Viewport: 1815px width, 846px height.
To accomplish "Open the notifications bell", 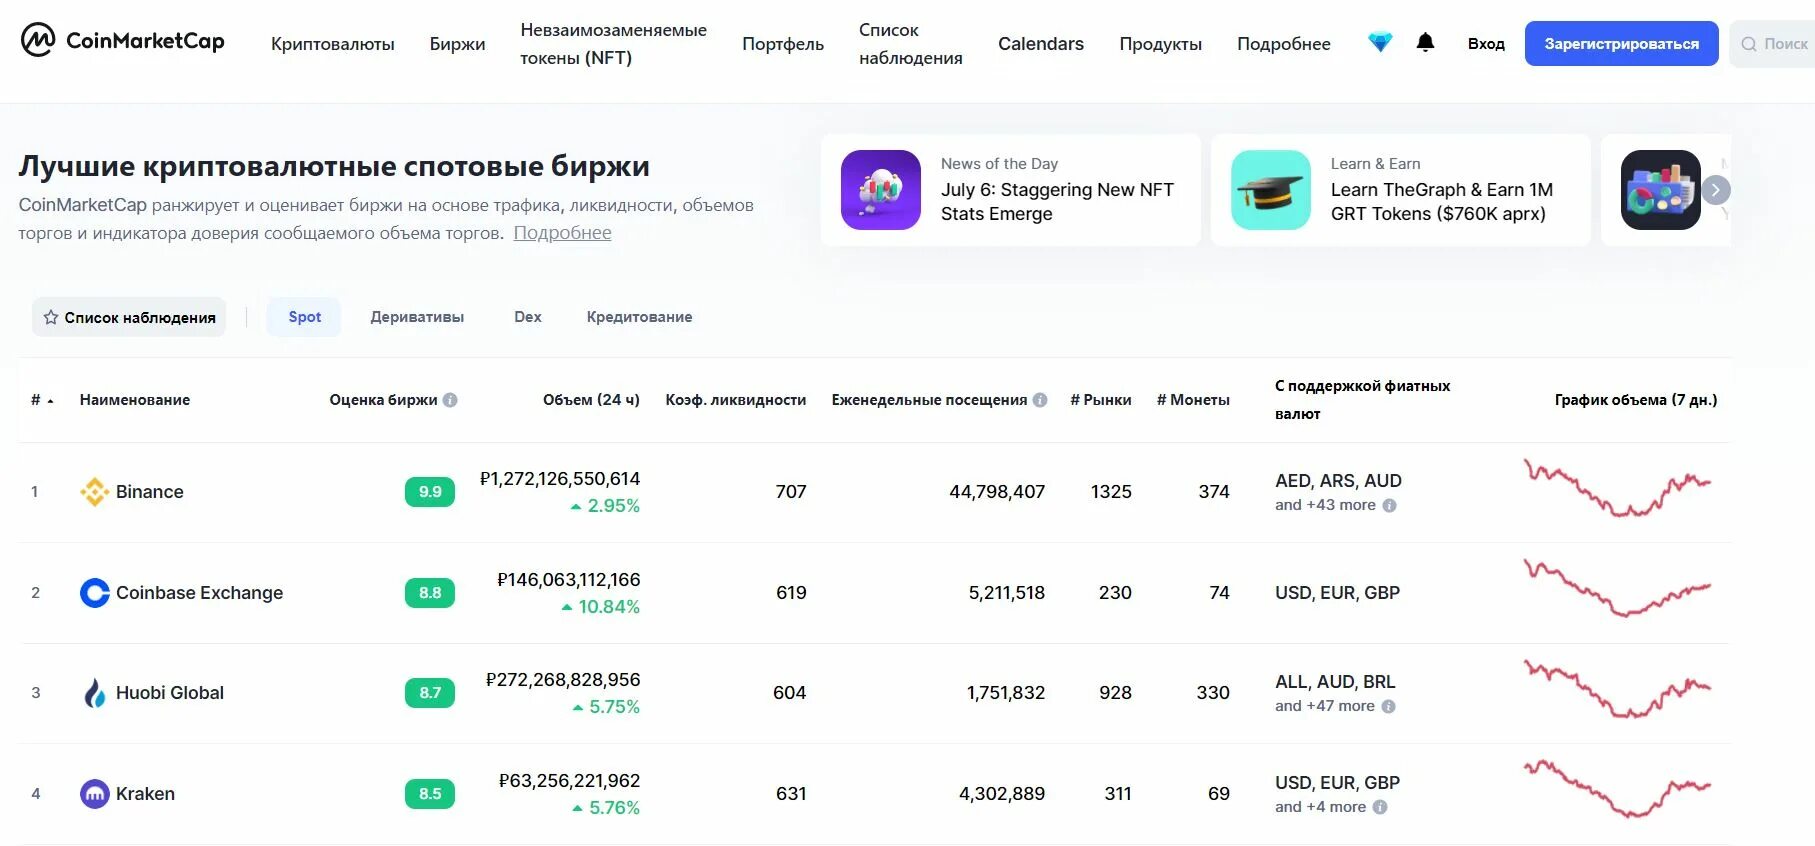I will [1425, 42].
